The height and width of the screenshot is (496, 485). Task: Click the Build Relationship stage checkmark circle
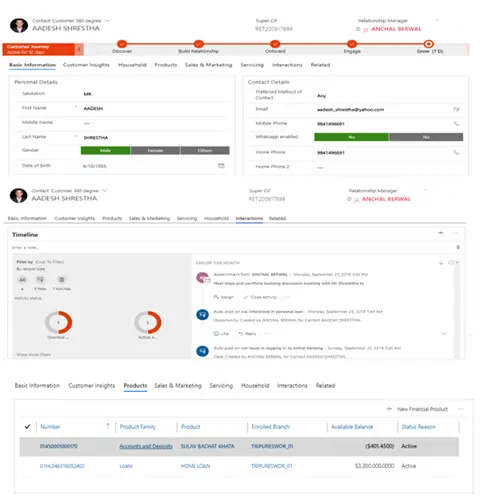click(x=199, y=44)
